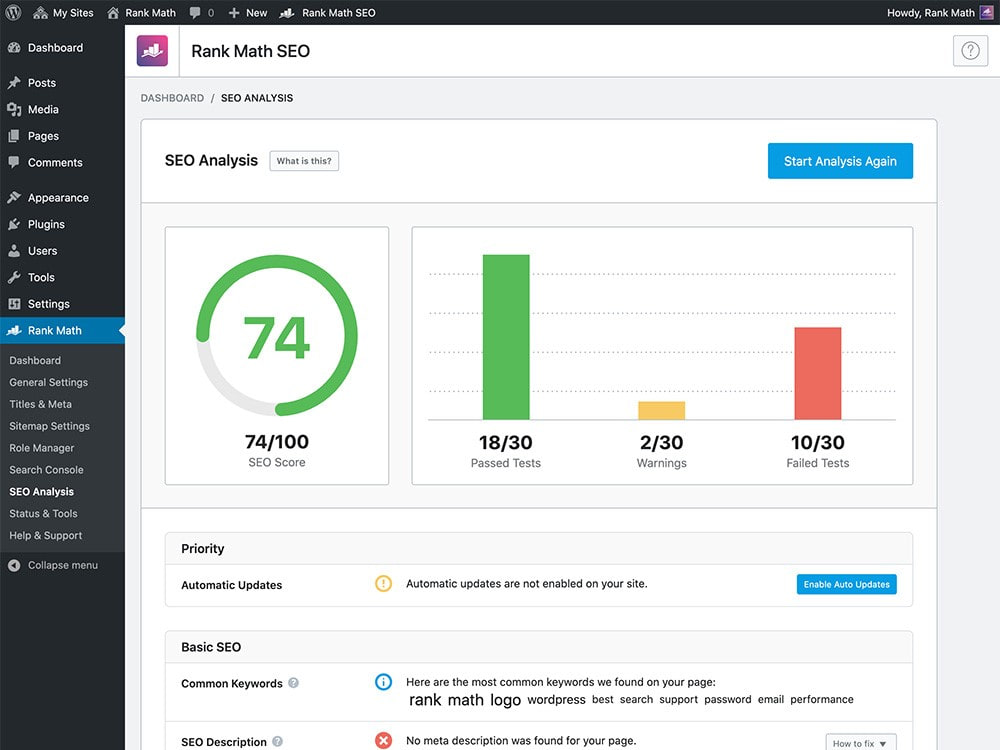Image resolution: width=1000 pixels, height=750 pixels.
Task: Click the comments bubble icon in admin bar
Action: [195, 13]
